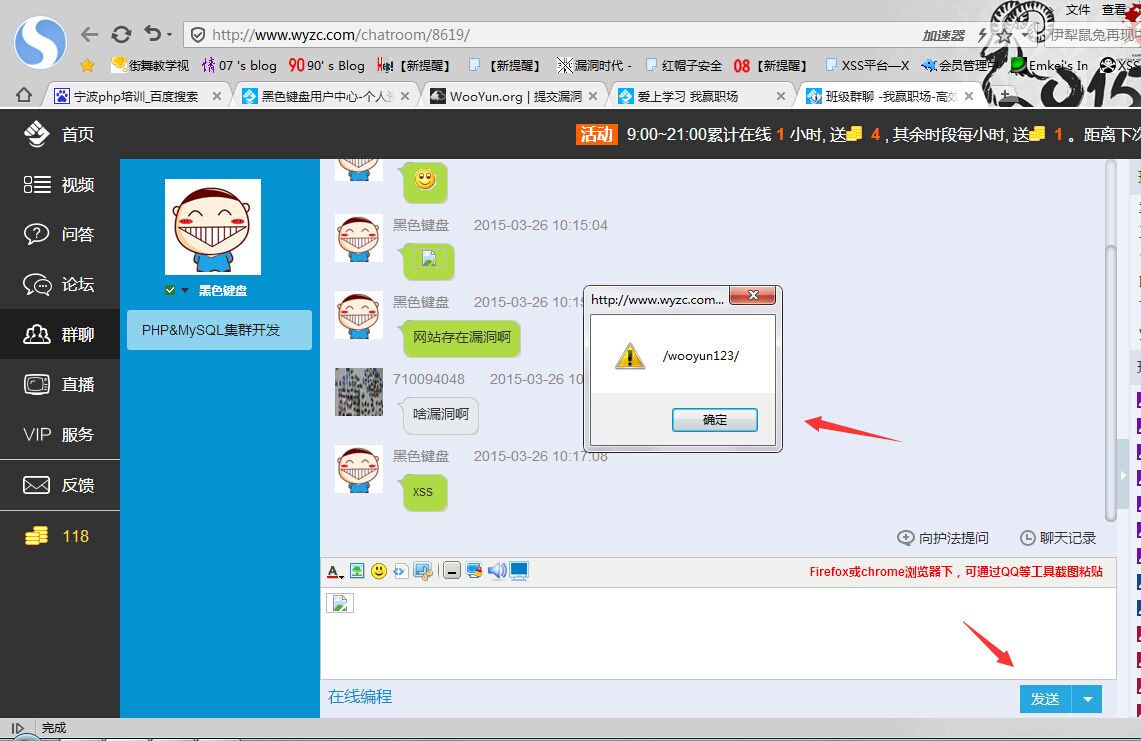Click the 发送 send button
Viewport: 1141px width, 741px height.
click(x=1045, y=700)
